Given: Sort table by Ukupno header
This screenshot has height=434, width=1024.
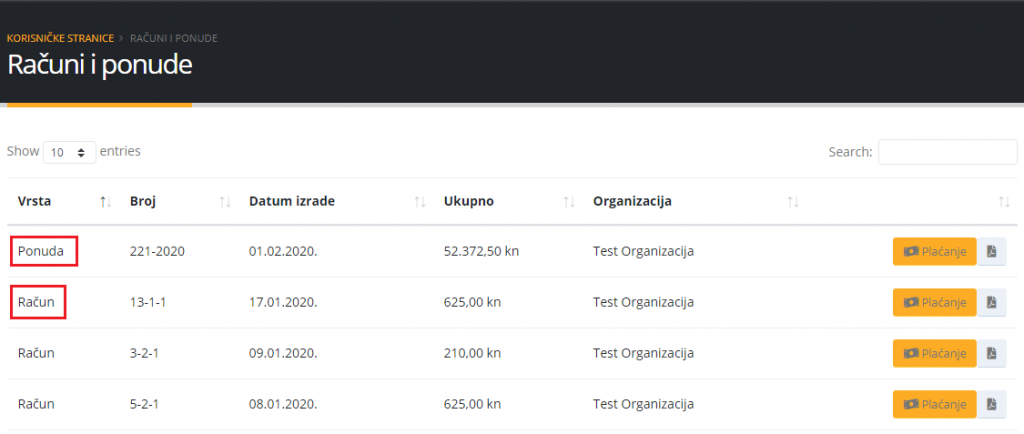Looking at the screenshot, I should (468, 201).
